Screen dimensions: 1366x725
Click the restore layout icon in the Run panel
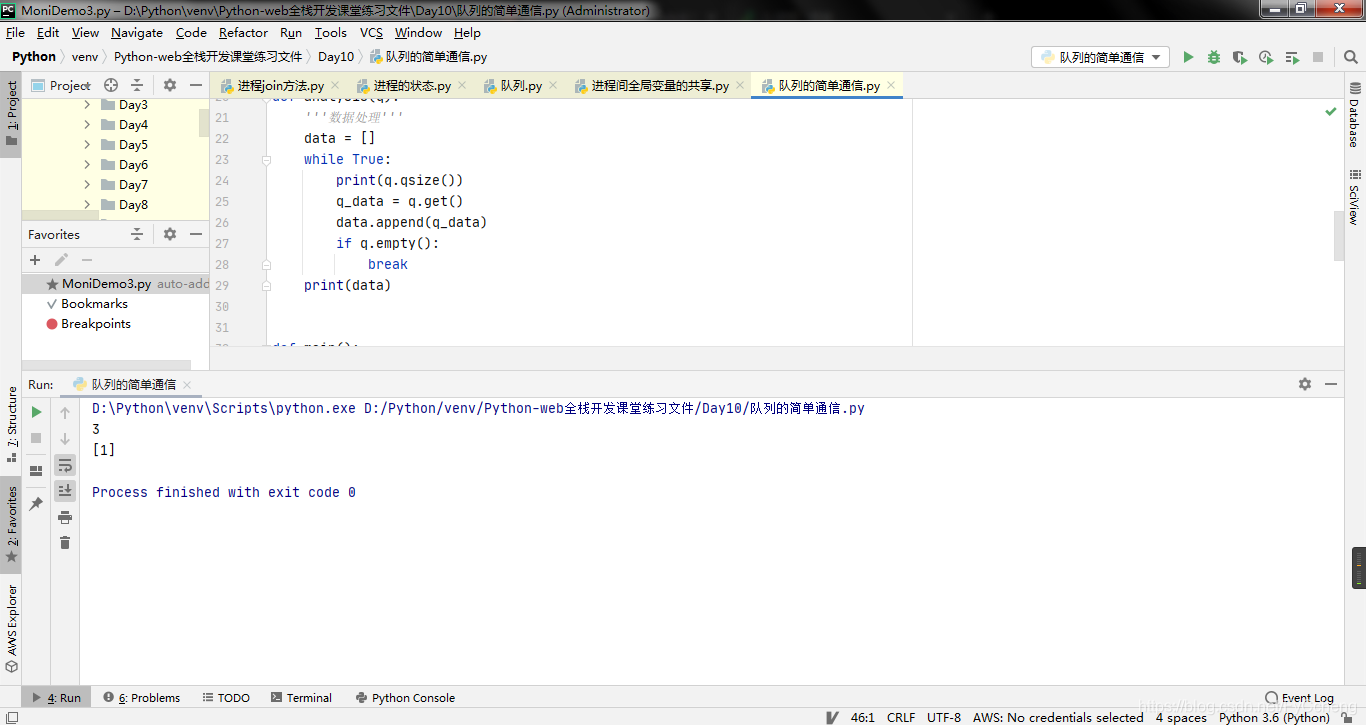coord(36,470)
